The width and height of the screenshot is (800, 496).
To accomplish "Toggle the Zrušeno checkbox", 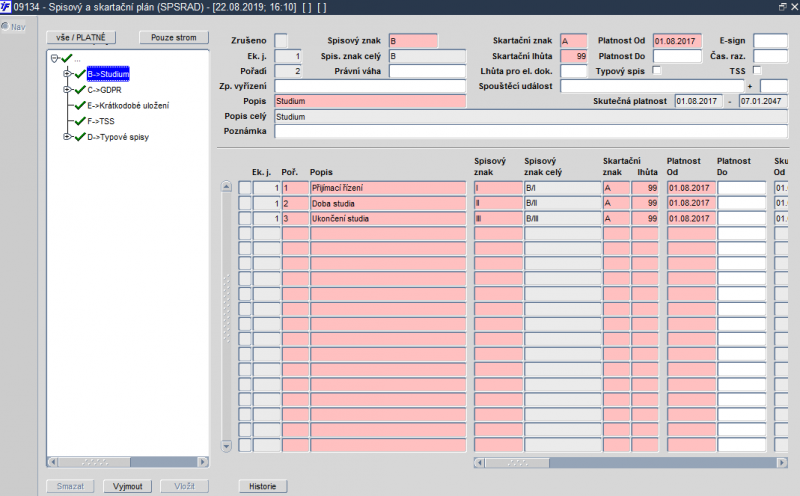I will pyautogui.click(x=281, y=40).
